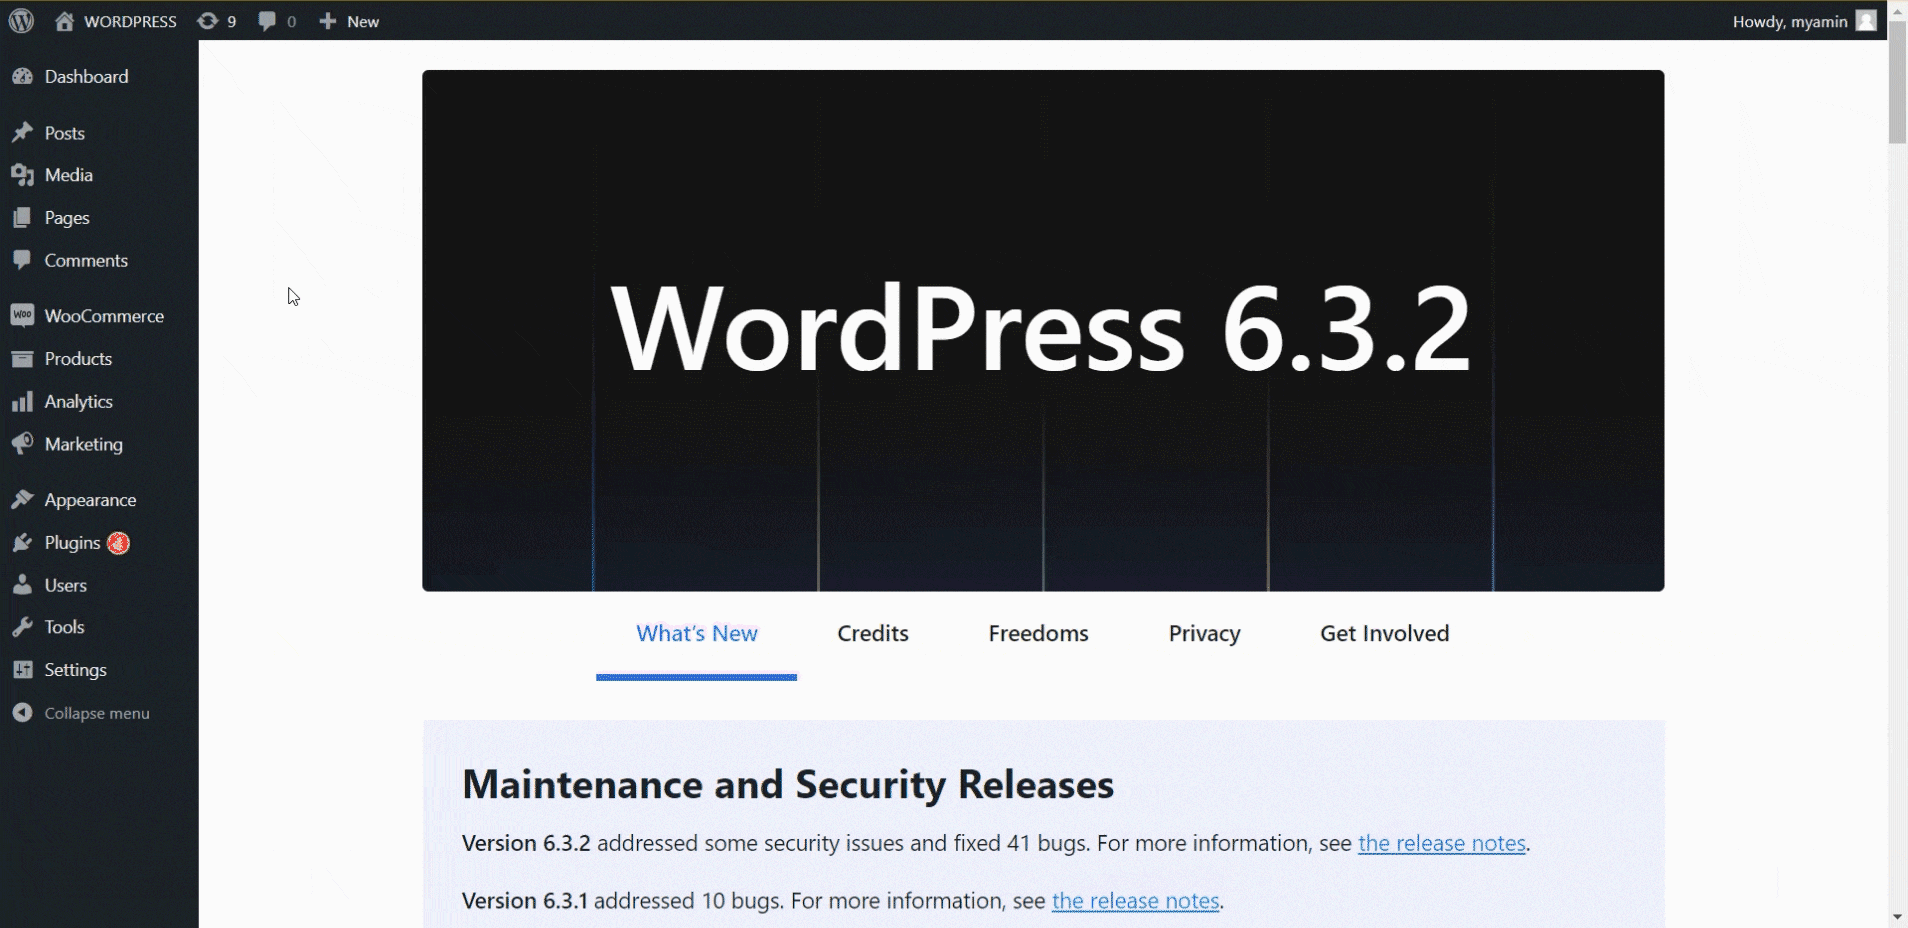Open WooCommerce menu item

pyautogui.click(x=104, y=316)
